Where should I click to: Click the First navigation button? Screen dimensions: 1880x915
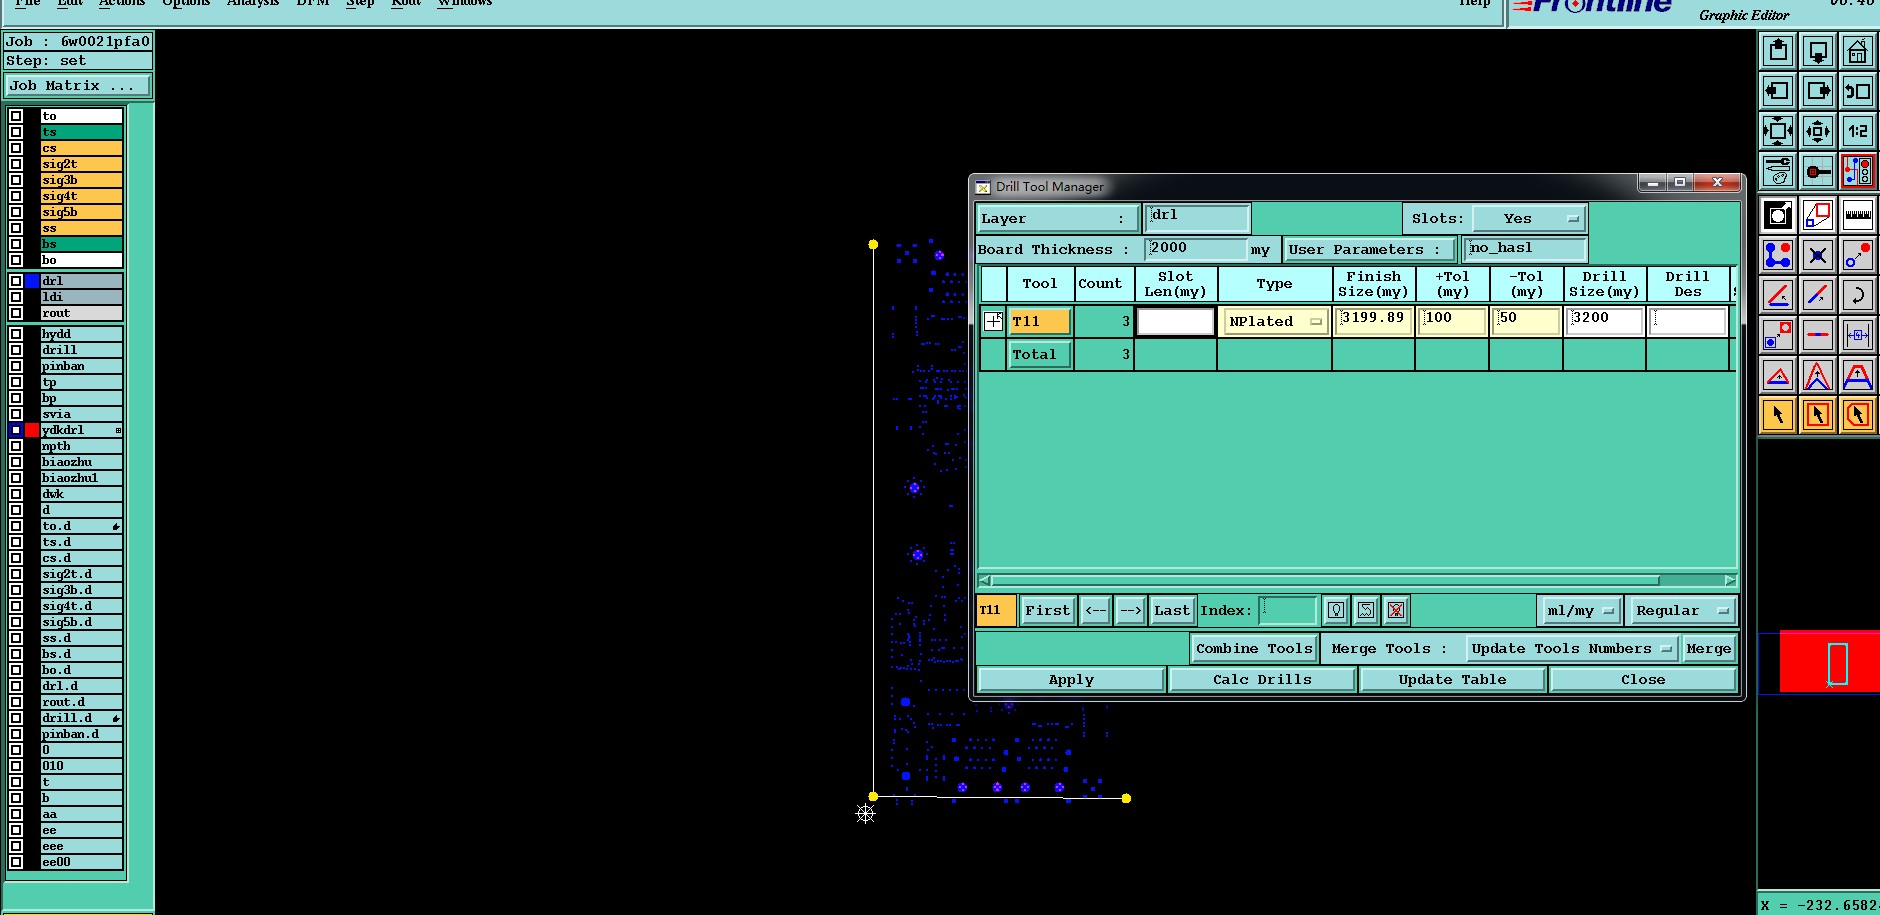click(1047, 610)
